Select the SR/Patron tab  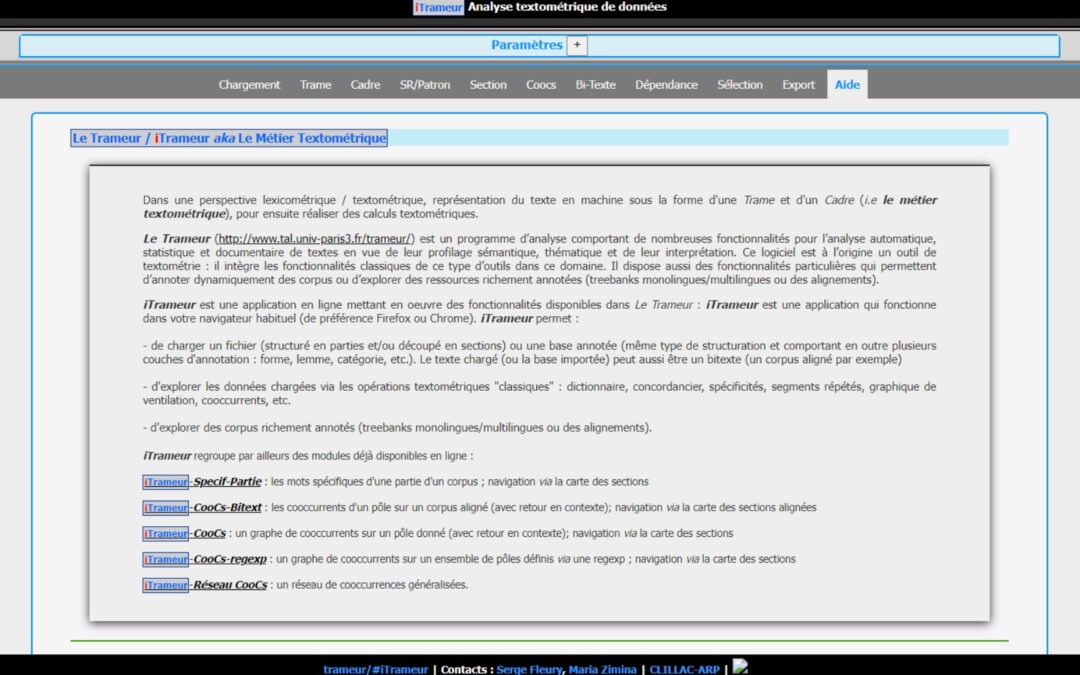425,85
